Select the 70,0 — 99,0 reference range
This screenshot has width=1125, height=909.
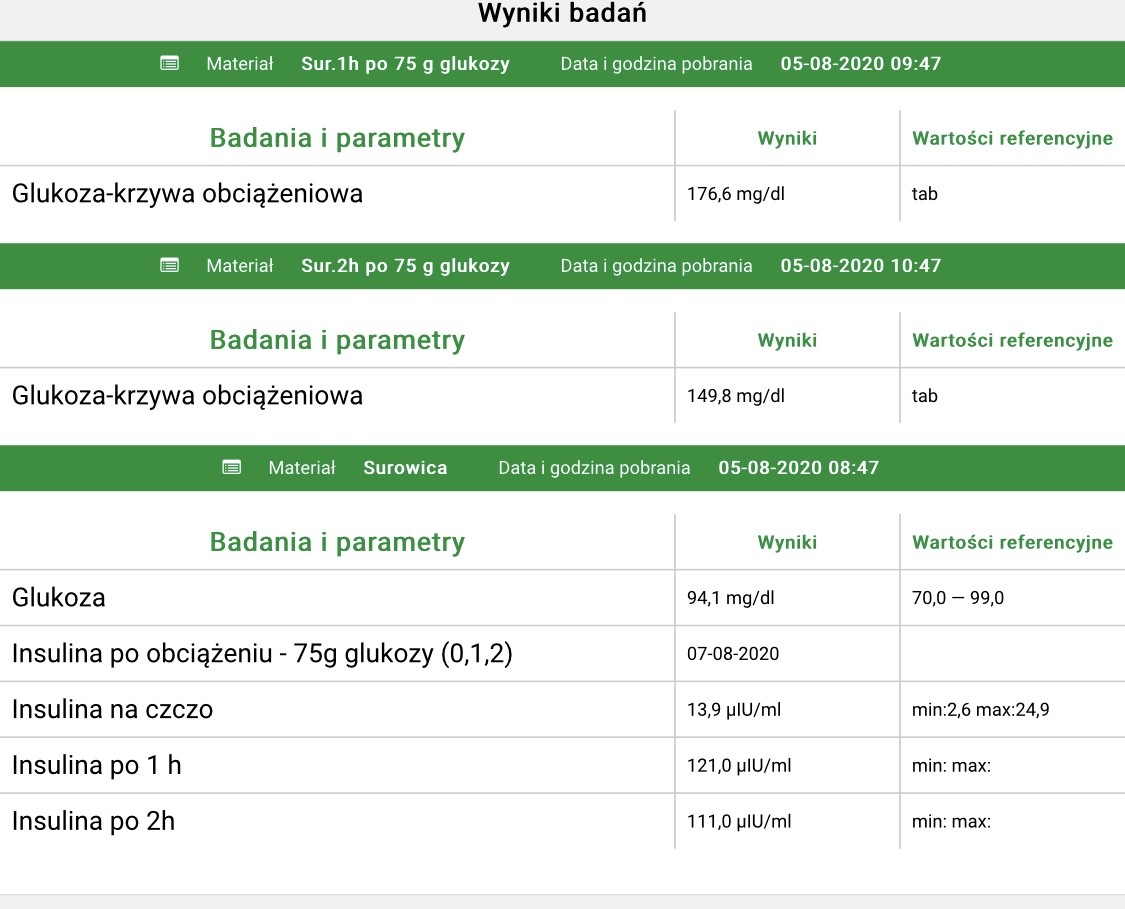pos(958,598)
